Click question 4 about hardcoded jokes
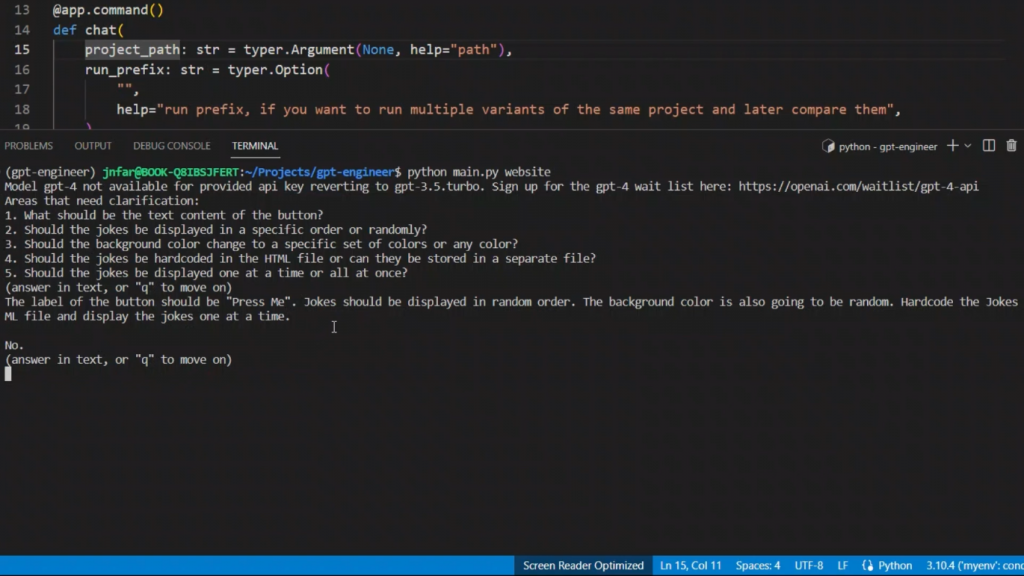Viewport: 1024px width, 576px height. (300, 258)
